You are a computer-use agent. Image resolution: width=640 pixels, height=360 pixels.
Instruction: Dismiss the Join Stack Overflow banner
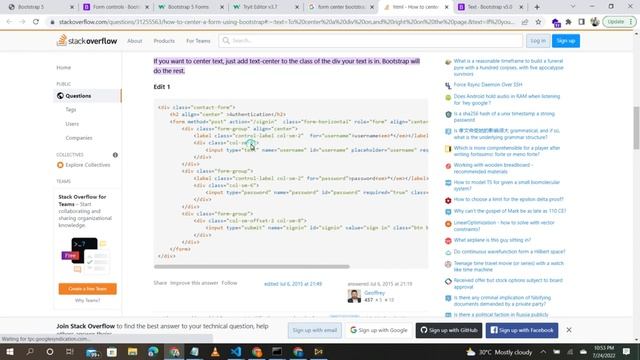click(x=569, y=330)
